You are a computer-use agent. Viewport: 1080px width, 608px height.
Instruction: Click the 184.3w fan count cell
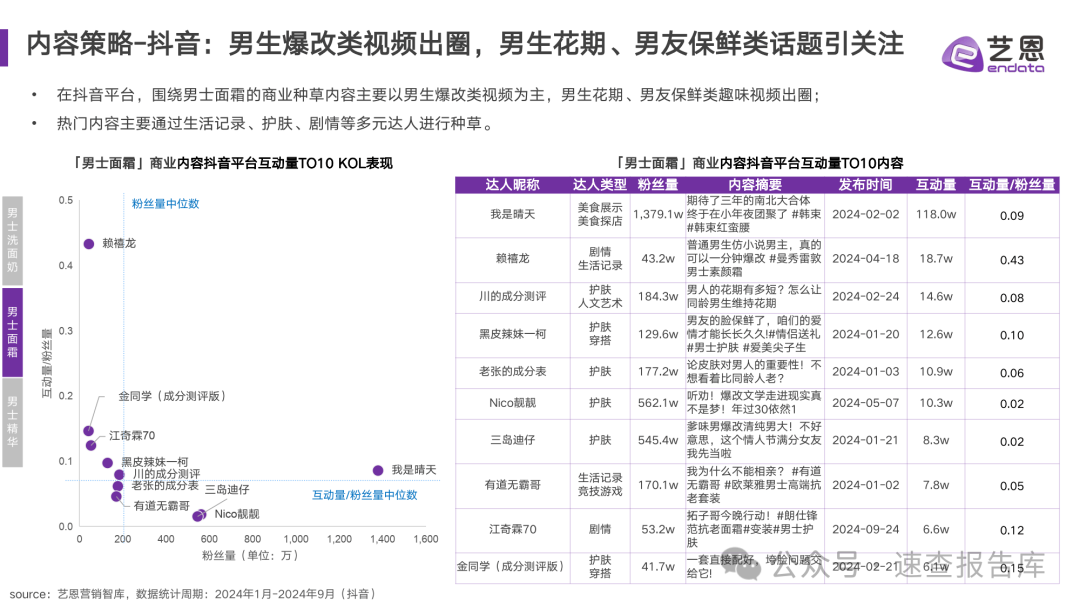[x=658, y=296]
